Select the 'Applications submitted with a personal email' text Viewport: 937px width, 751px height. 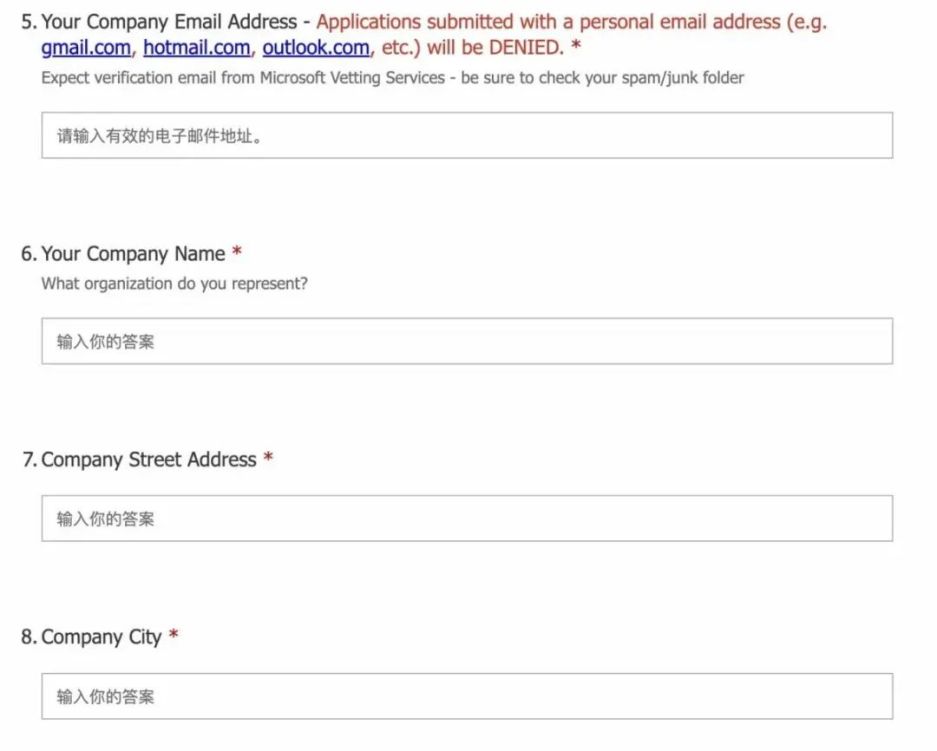pos(548,22)
